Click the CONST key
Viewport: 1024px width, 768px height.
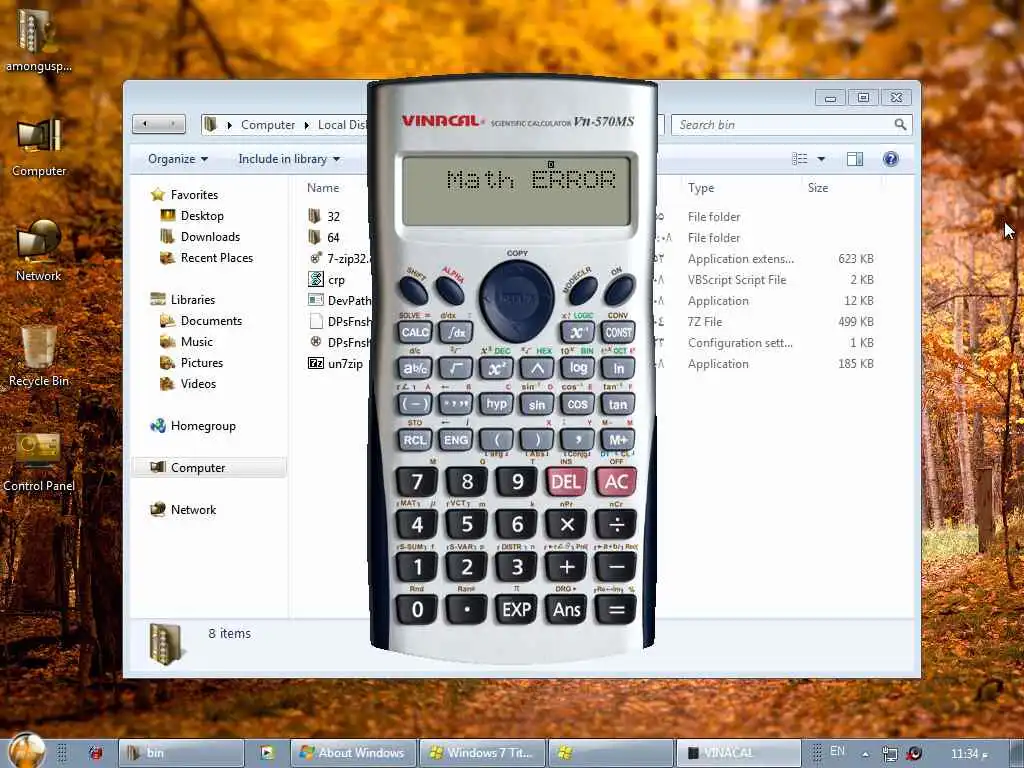pyautogui.click(x=618, y=332)
